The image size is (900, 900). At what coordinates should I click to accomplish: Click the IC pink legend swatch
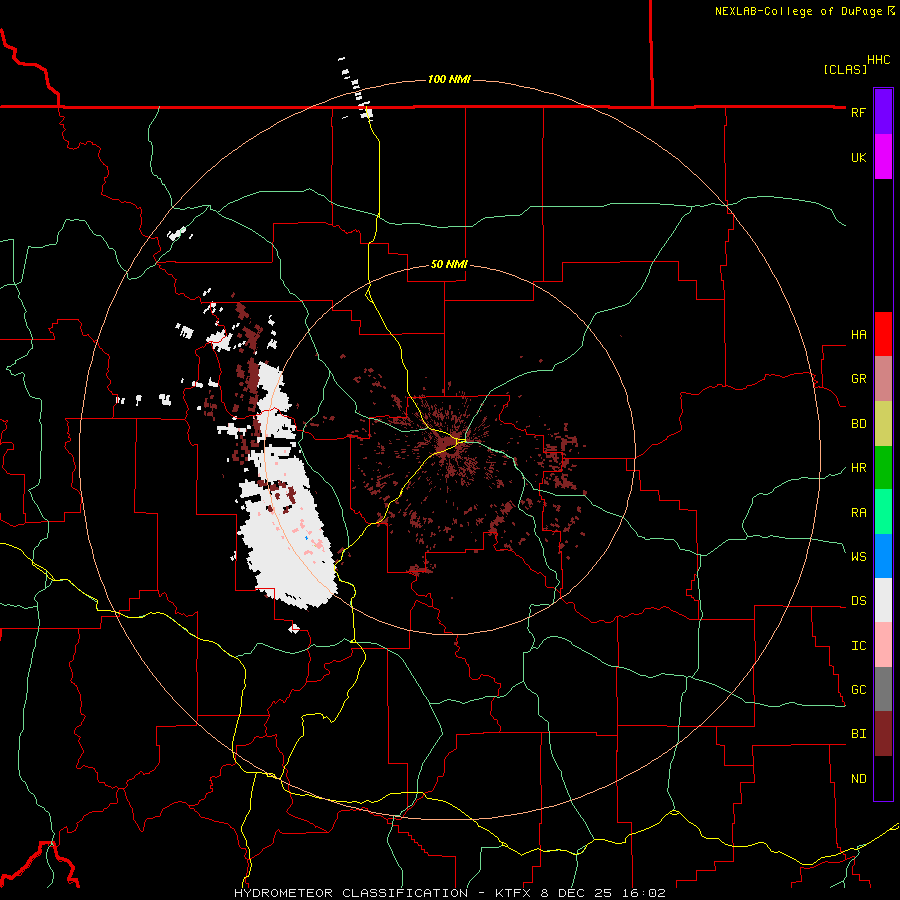coord(883,645)
